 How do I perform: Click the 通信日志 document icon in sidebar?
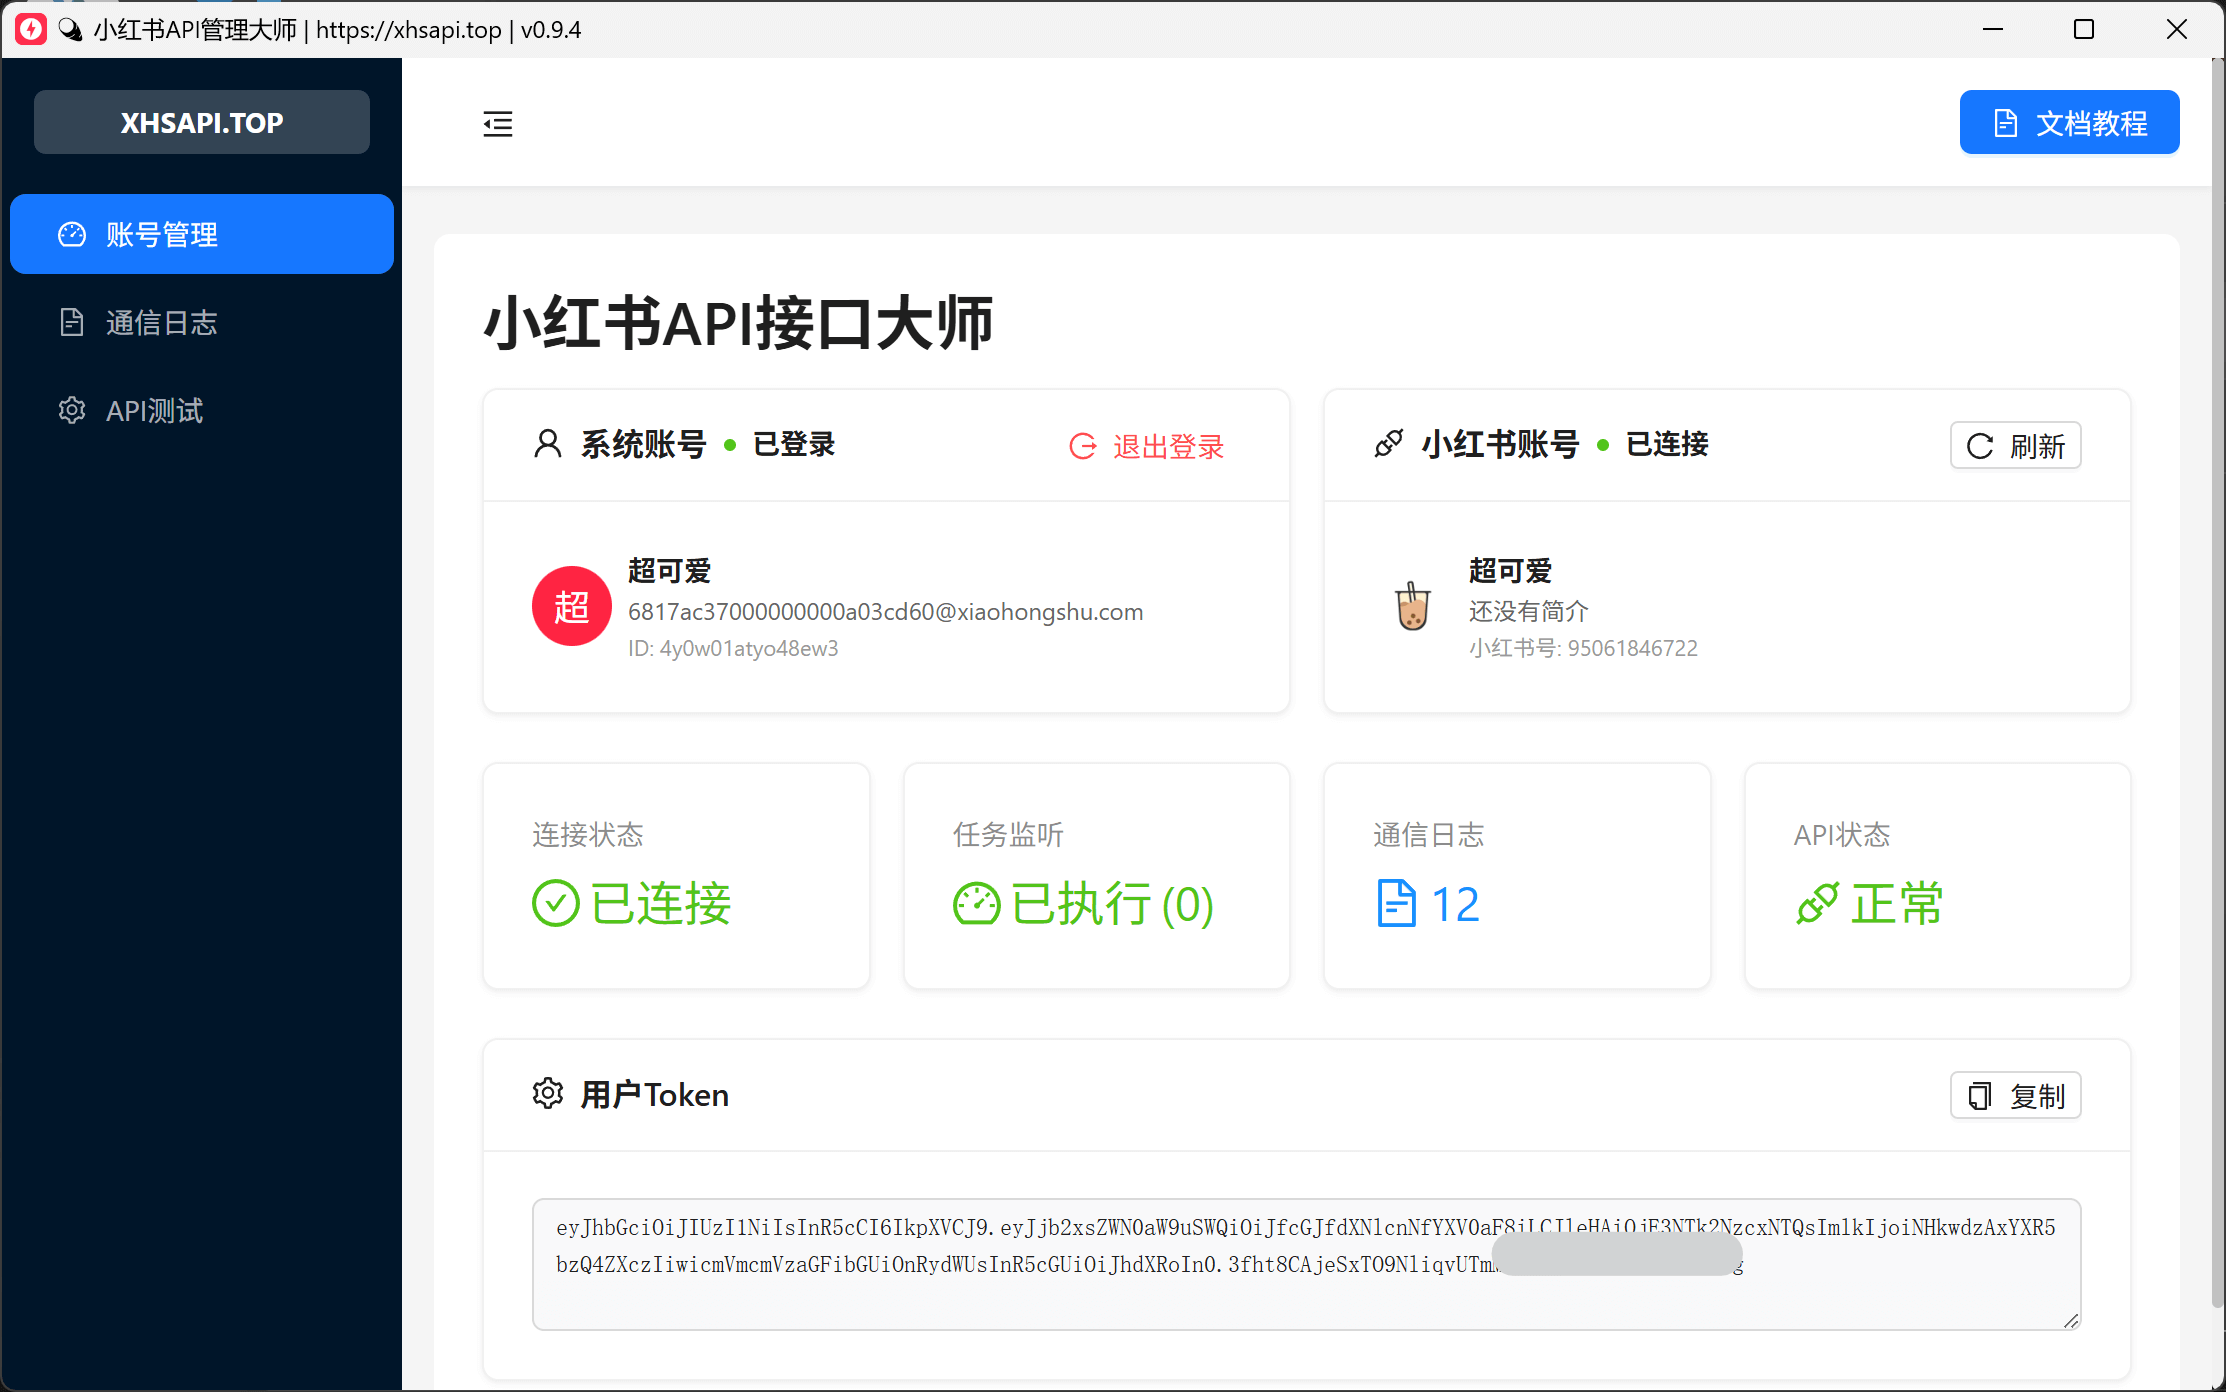[x=72, y=322]
